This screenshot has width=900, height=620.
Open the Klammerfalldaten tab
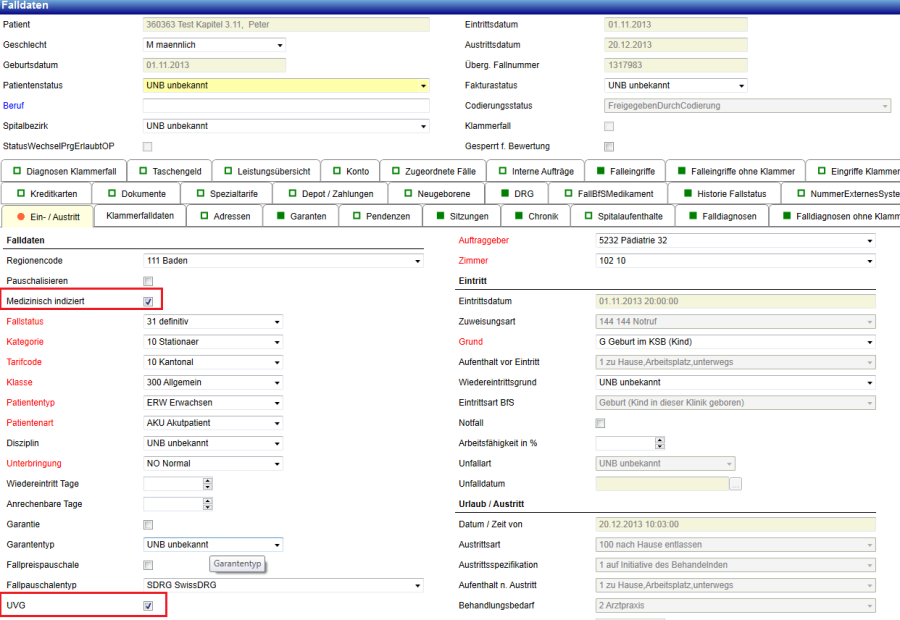[139, 215]
